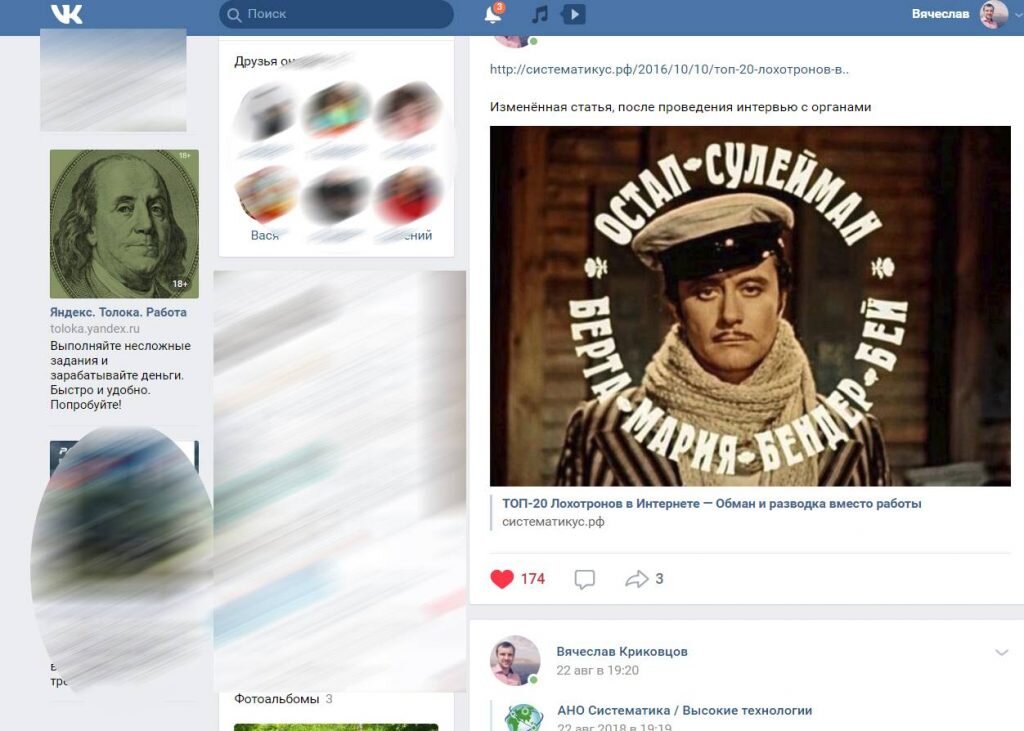Open Вячеслав Криковцов profile name
The width and height of the screenshot is (1024, 731).
[622, 651]
